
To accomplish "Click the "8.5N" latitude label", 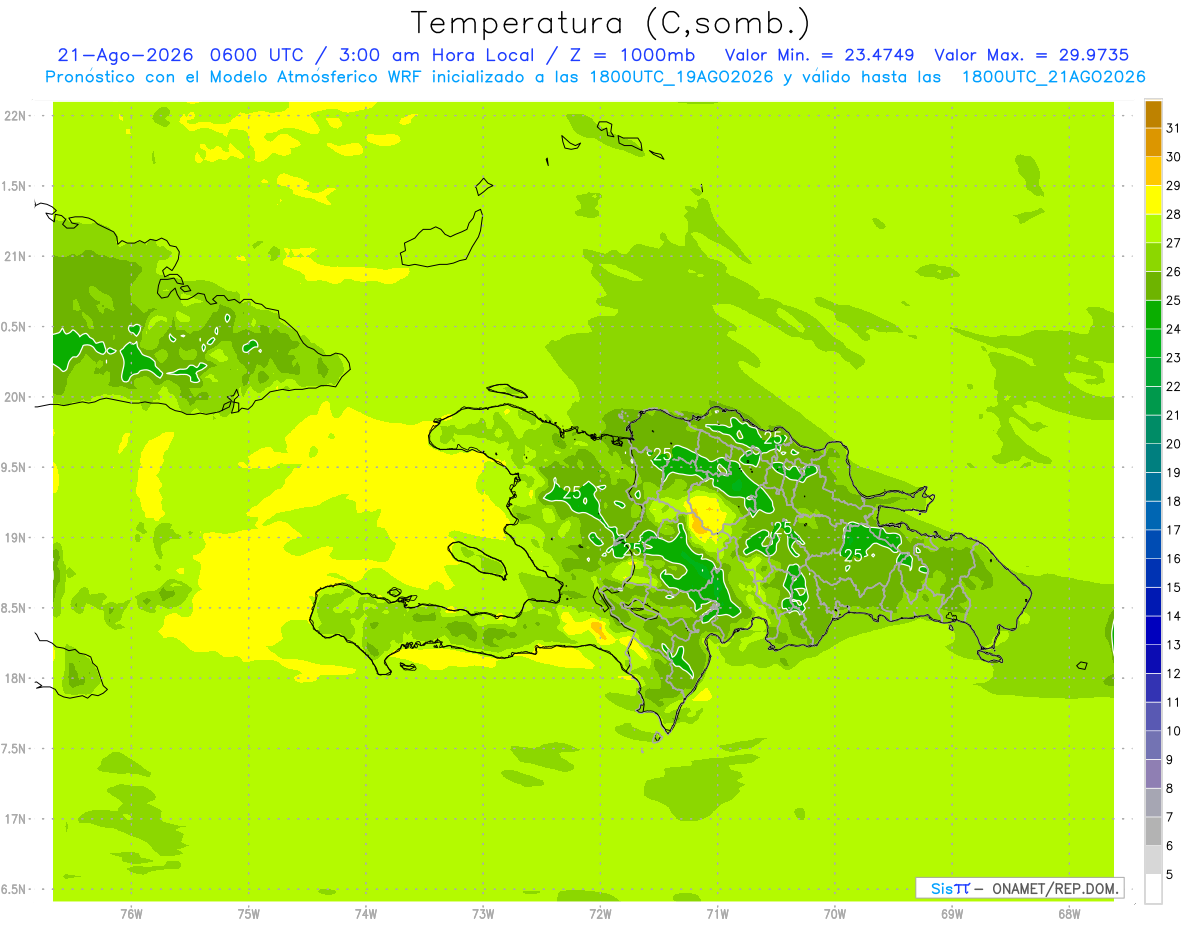I will tap(14, 608).
